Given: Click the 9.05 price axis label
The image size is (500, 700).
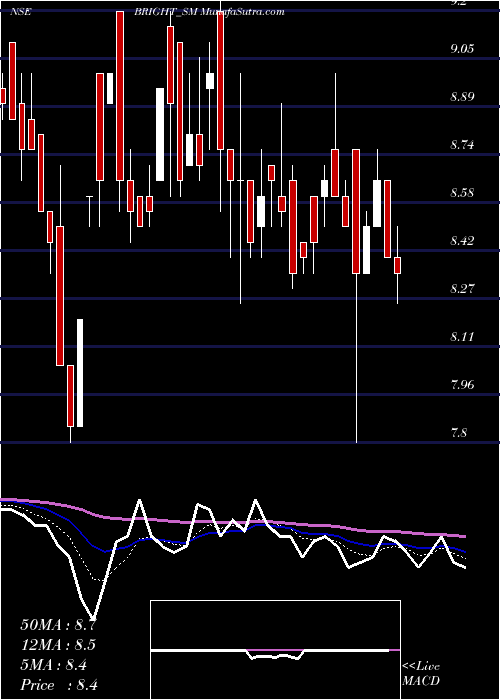Looking at the screenshot, I should coord(462,49).
